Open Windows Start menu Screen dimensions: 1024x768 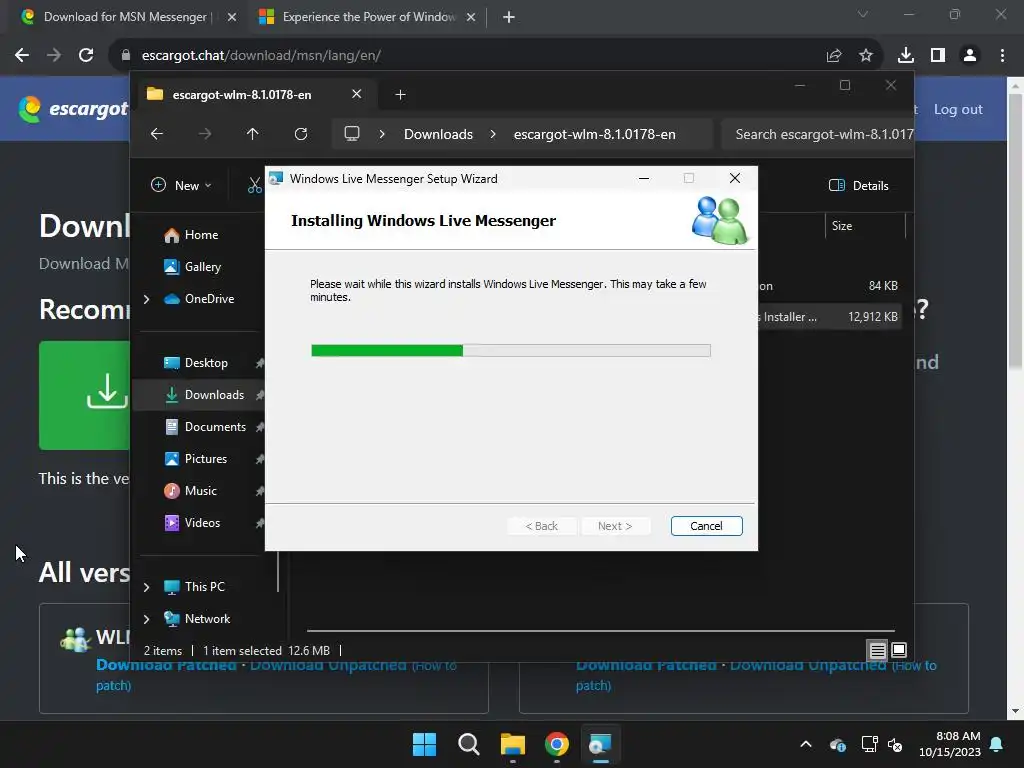coord(424,744)
